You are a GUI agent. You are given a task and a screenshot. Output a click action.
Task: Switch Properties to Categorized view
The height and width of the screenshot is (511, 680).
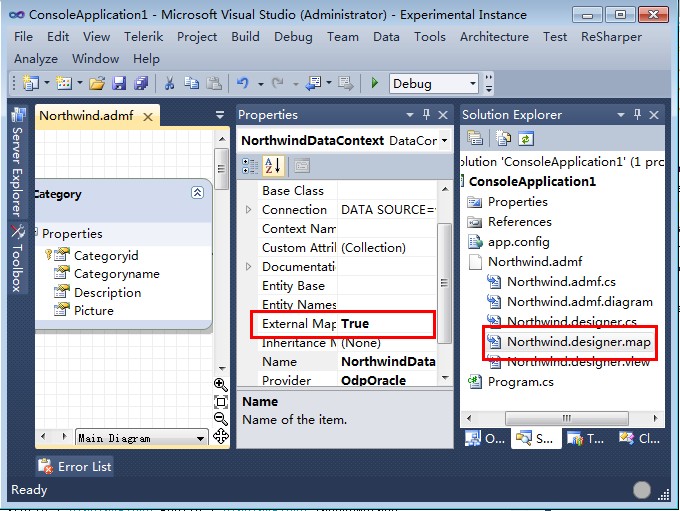pyautogui.click(x=250, y=166)
